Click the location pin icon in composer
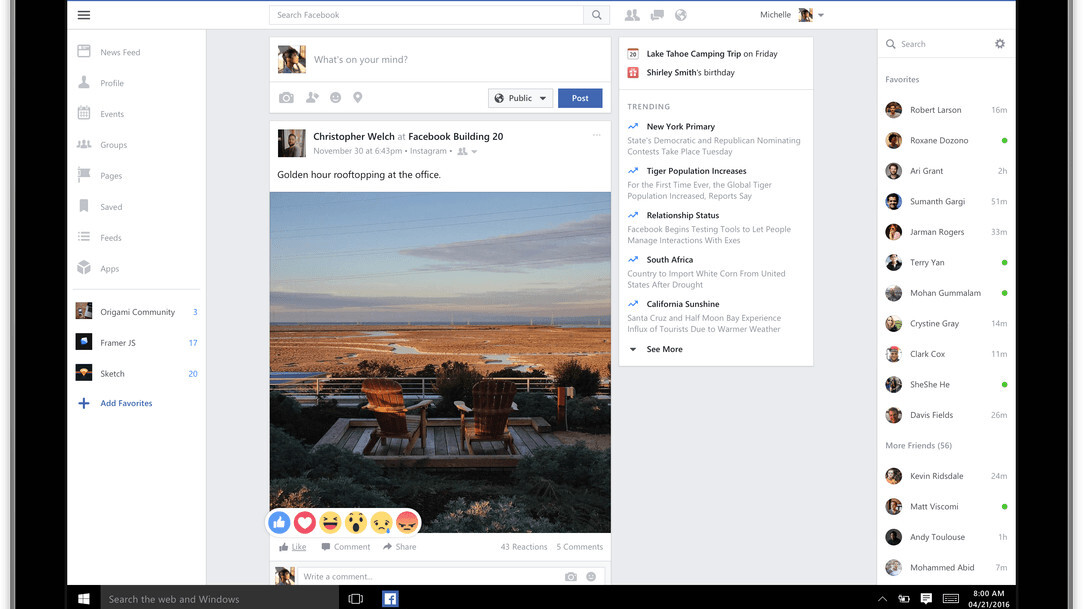The image size is (1083, 609). pos(358,98)
